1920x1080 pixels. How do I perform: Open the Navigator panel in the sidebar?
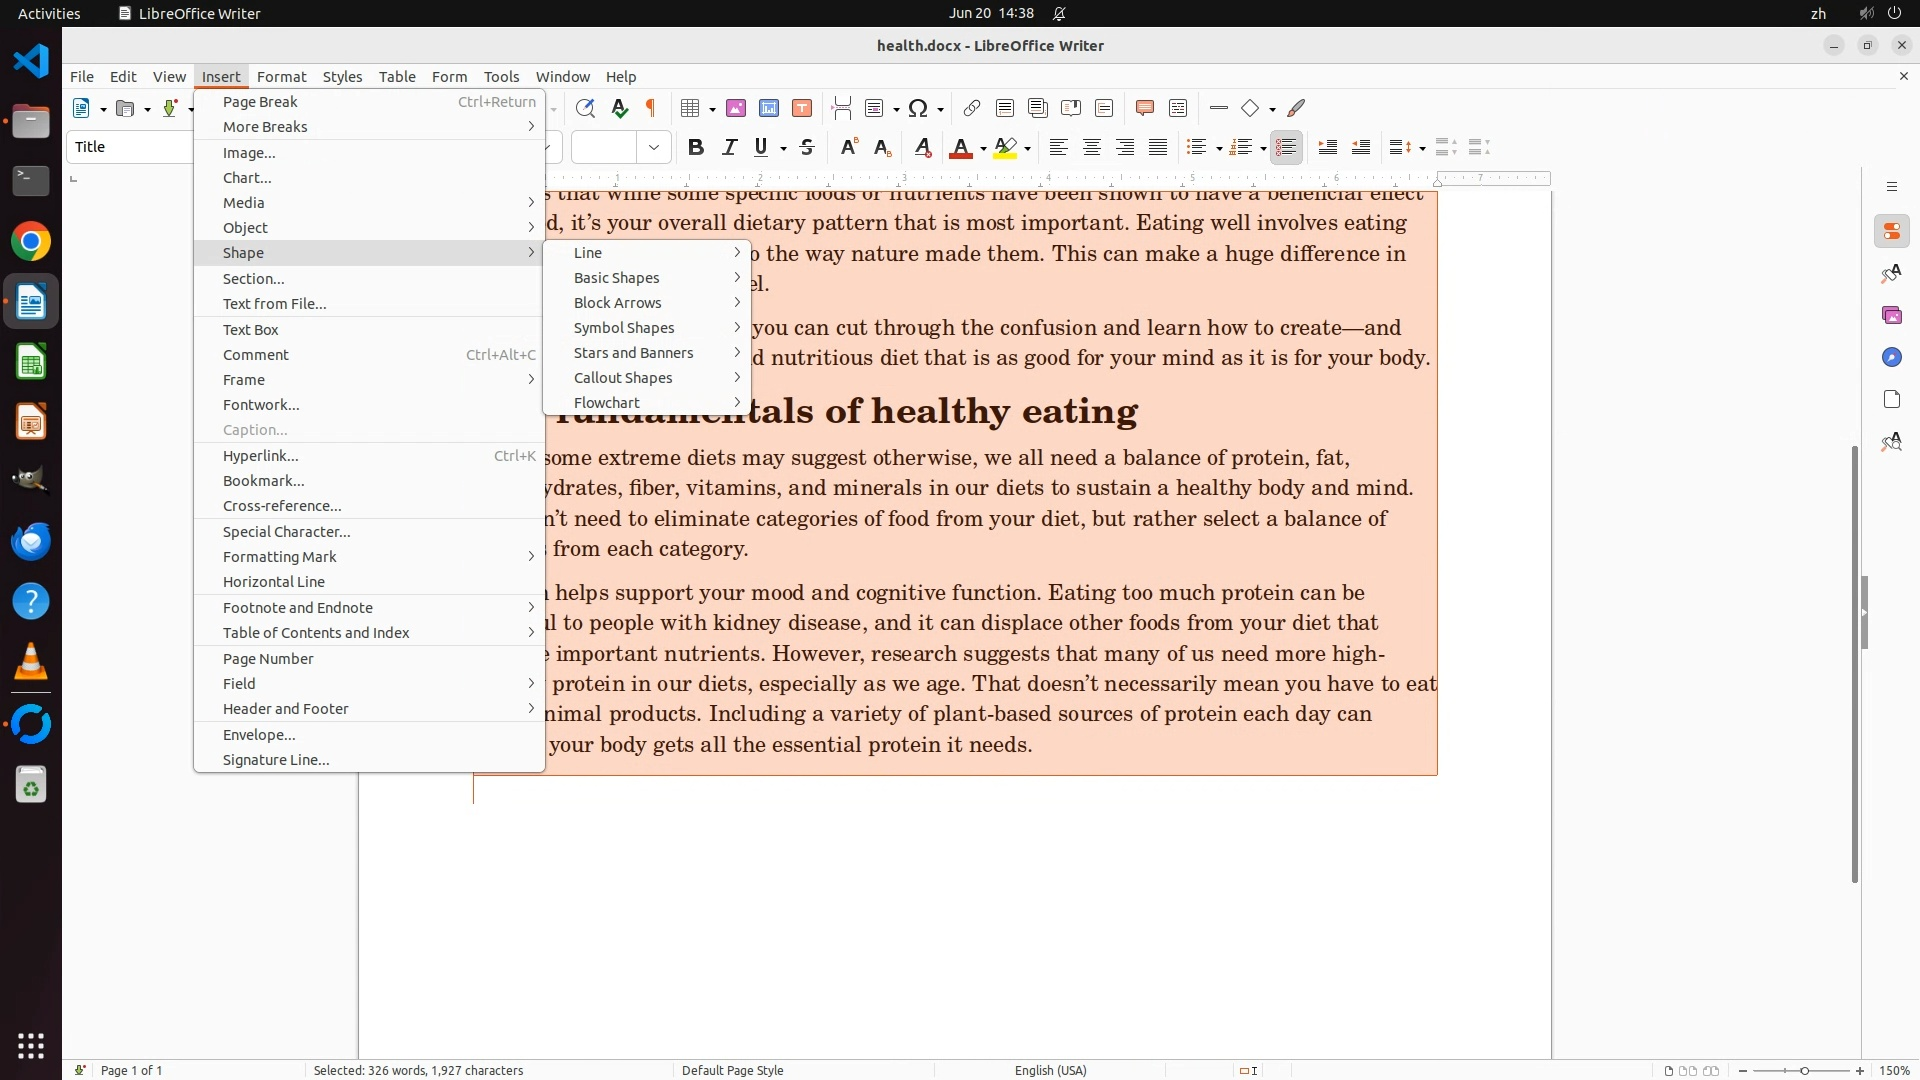click(1891, 358)
